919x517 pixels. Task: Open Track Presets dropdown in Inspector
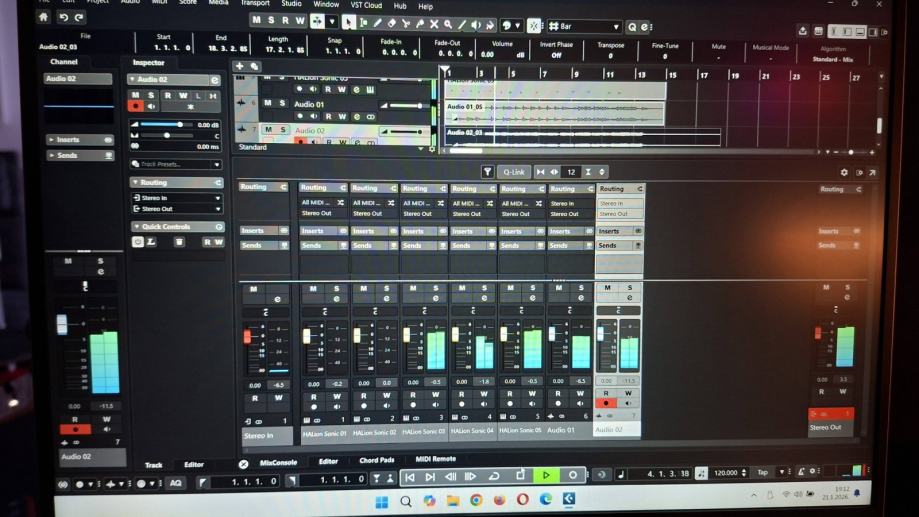point(176,164)
